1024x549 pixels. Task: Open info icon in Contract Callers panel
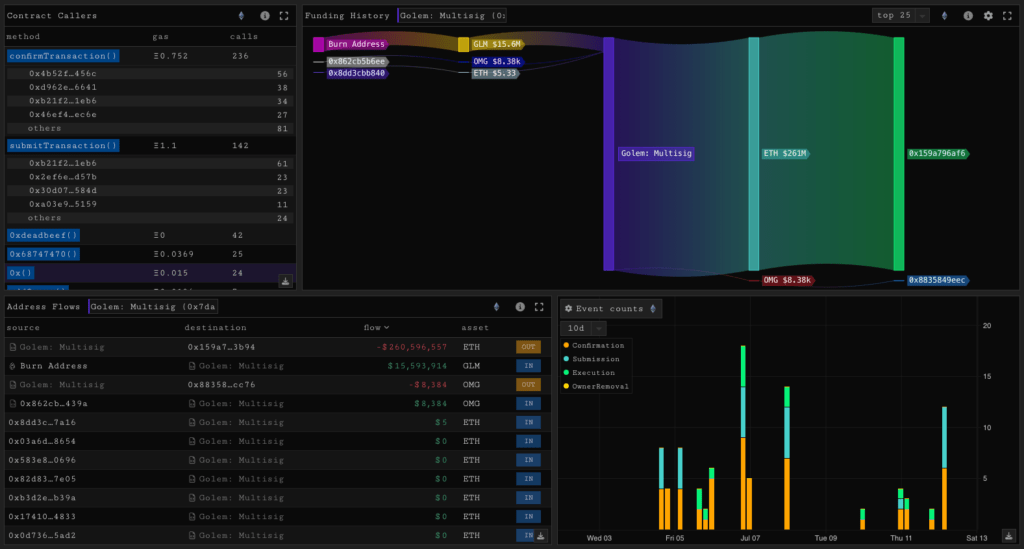pyautogui.click(x=265, y=16)
